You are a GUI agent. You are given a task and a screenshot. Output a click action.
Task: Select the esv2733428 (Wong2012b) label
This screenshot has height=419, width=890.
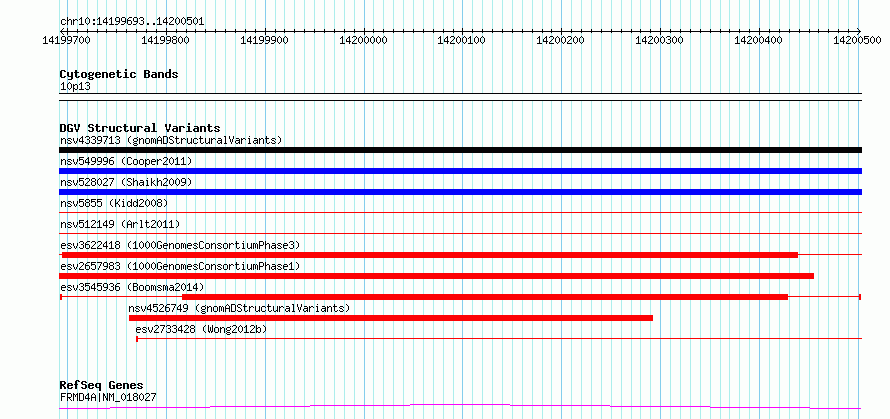tap(201, 329)
